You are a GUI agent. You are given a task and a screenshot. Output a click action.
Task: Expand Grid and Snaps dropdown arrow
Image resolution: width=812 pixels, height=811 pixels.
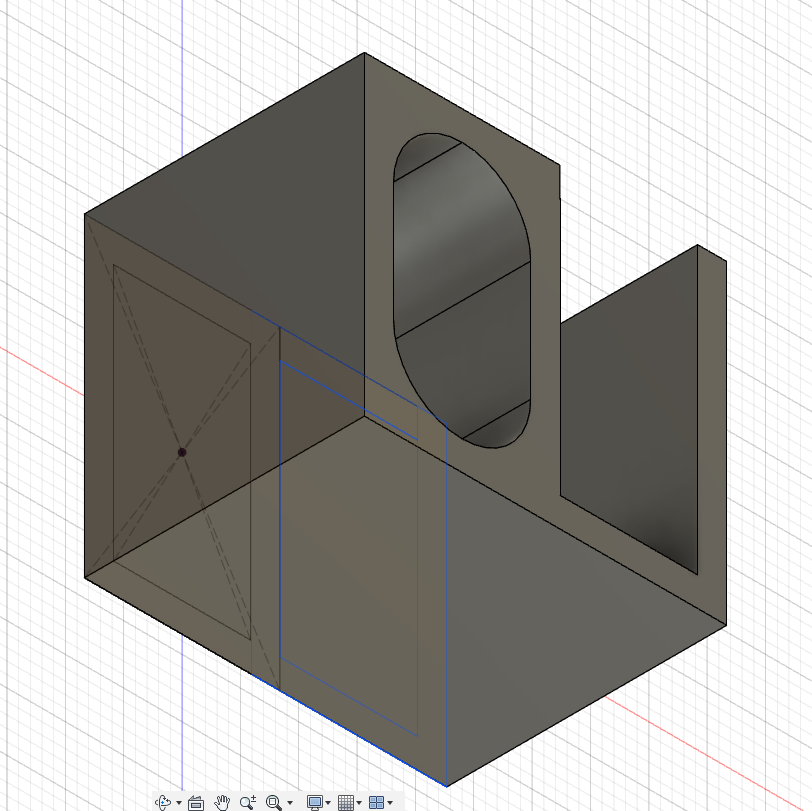359,803
